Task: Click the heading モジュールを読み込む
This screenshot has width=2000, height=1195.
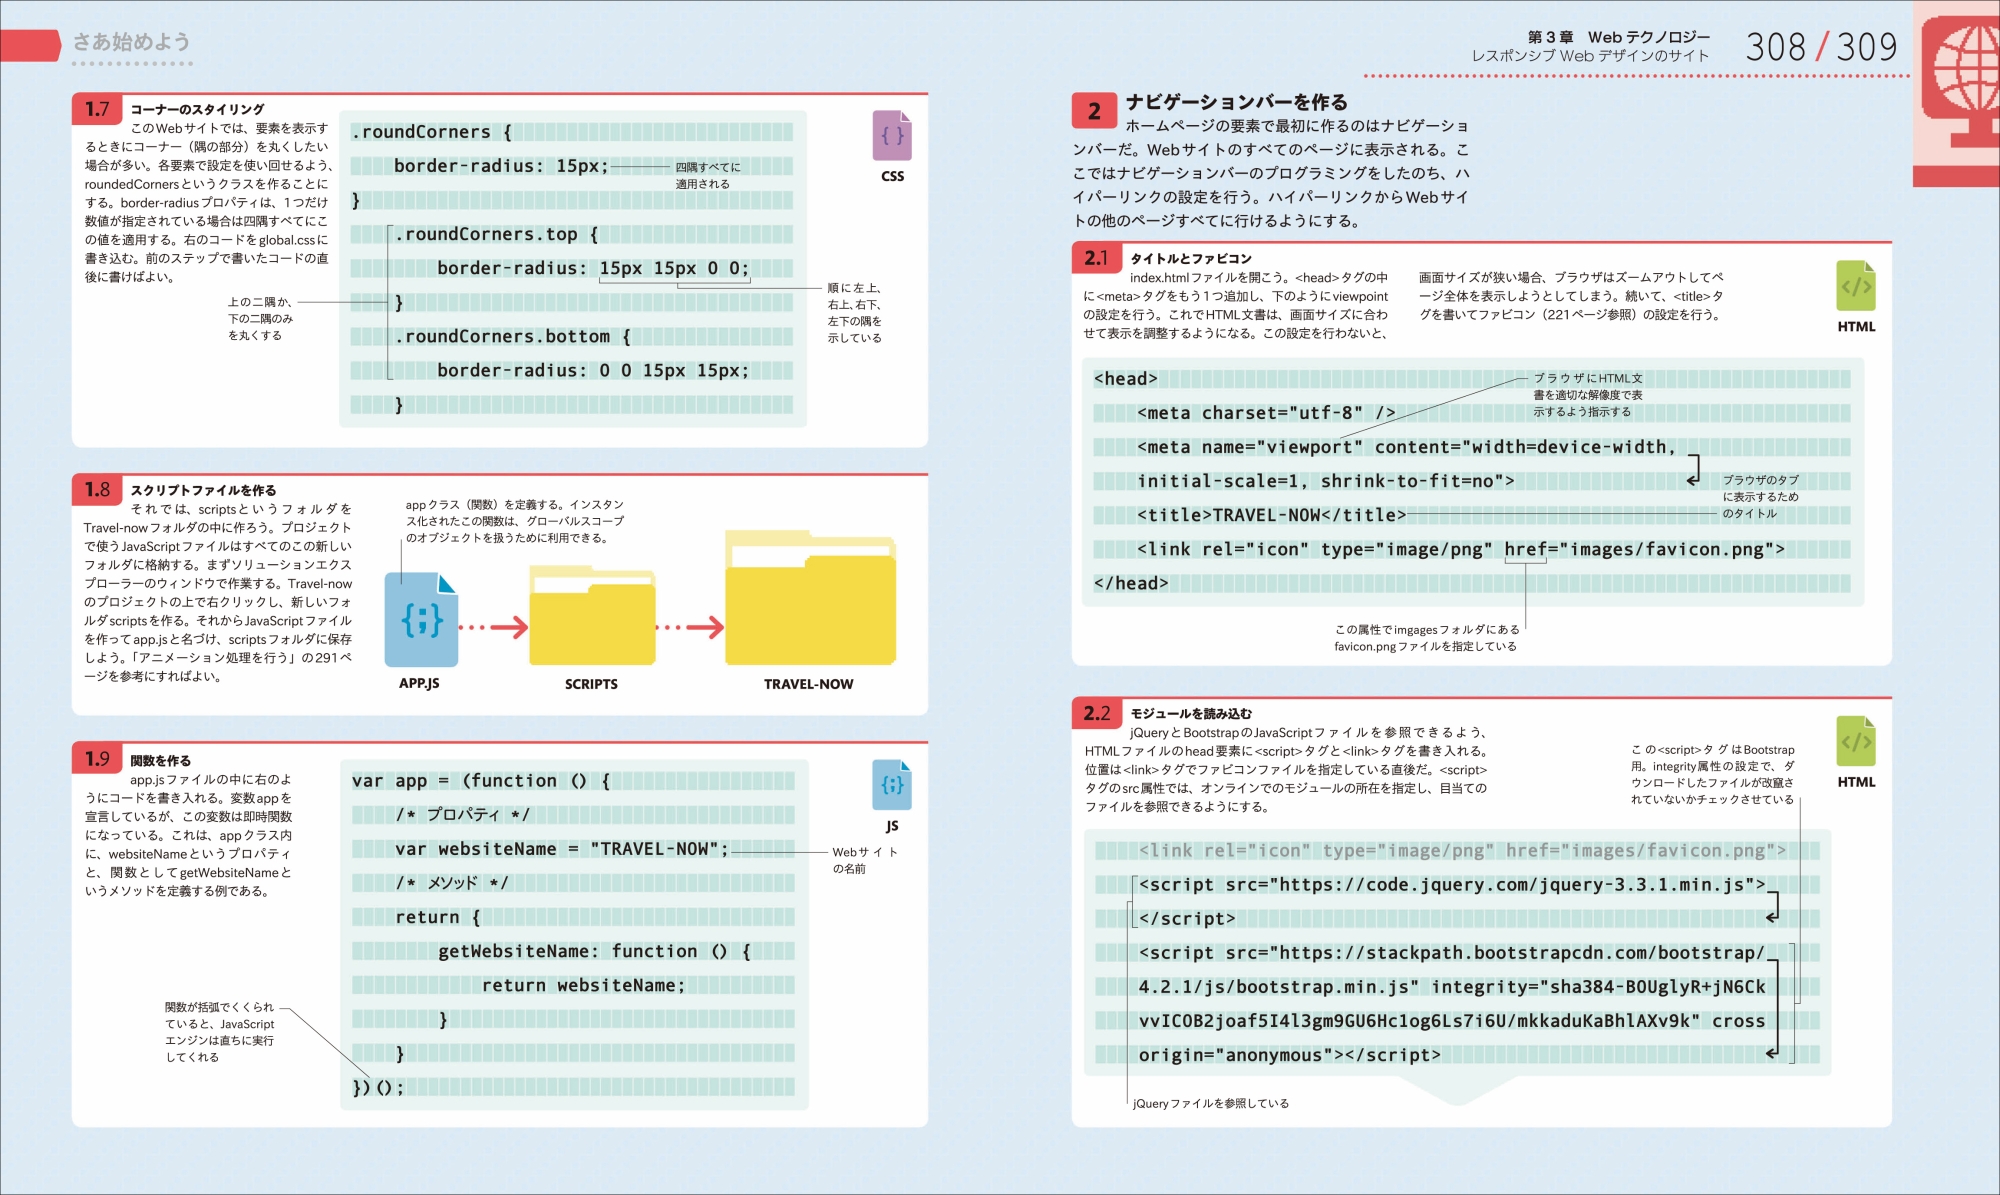Action: (1190, 713)
